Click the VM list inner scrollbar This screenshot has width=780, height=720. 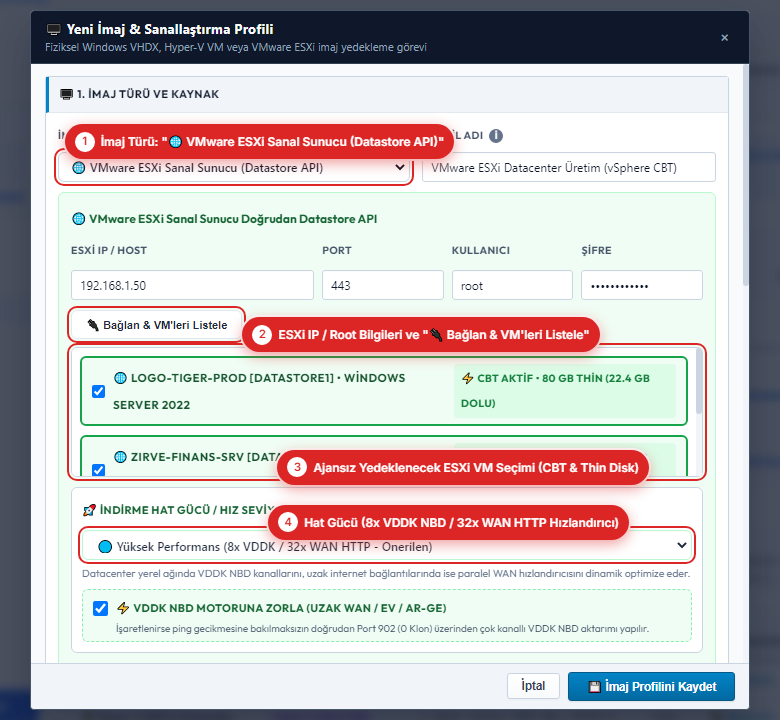pos(699,382)
